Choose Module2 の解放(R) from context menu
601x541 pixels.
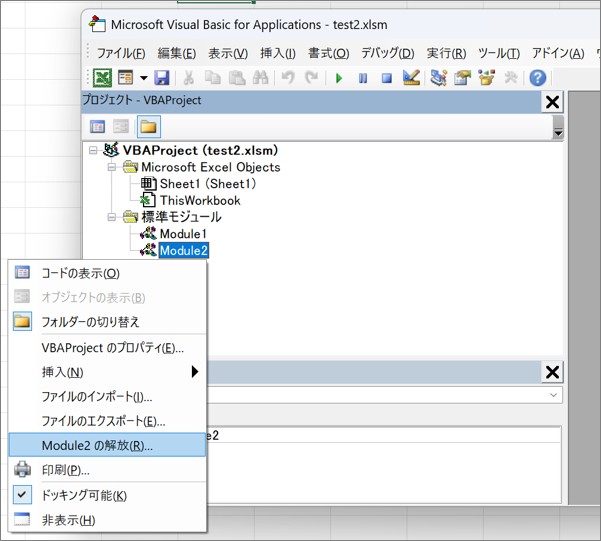[107, 445]
